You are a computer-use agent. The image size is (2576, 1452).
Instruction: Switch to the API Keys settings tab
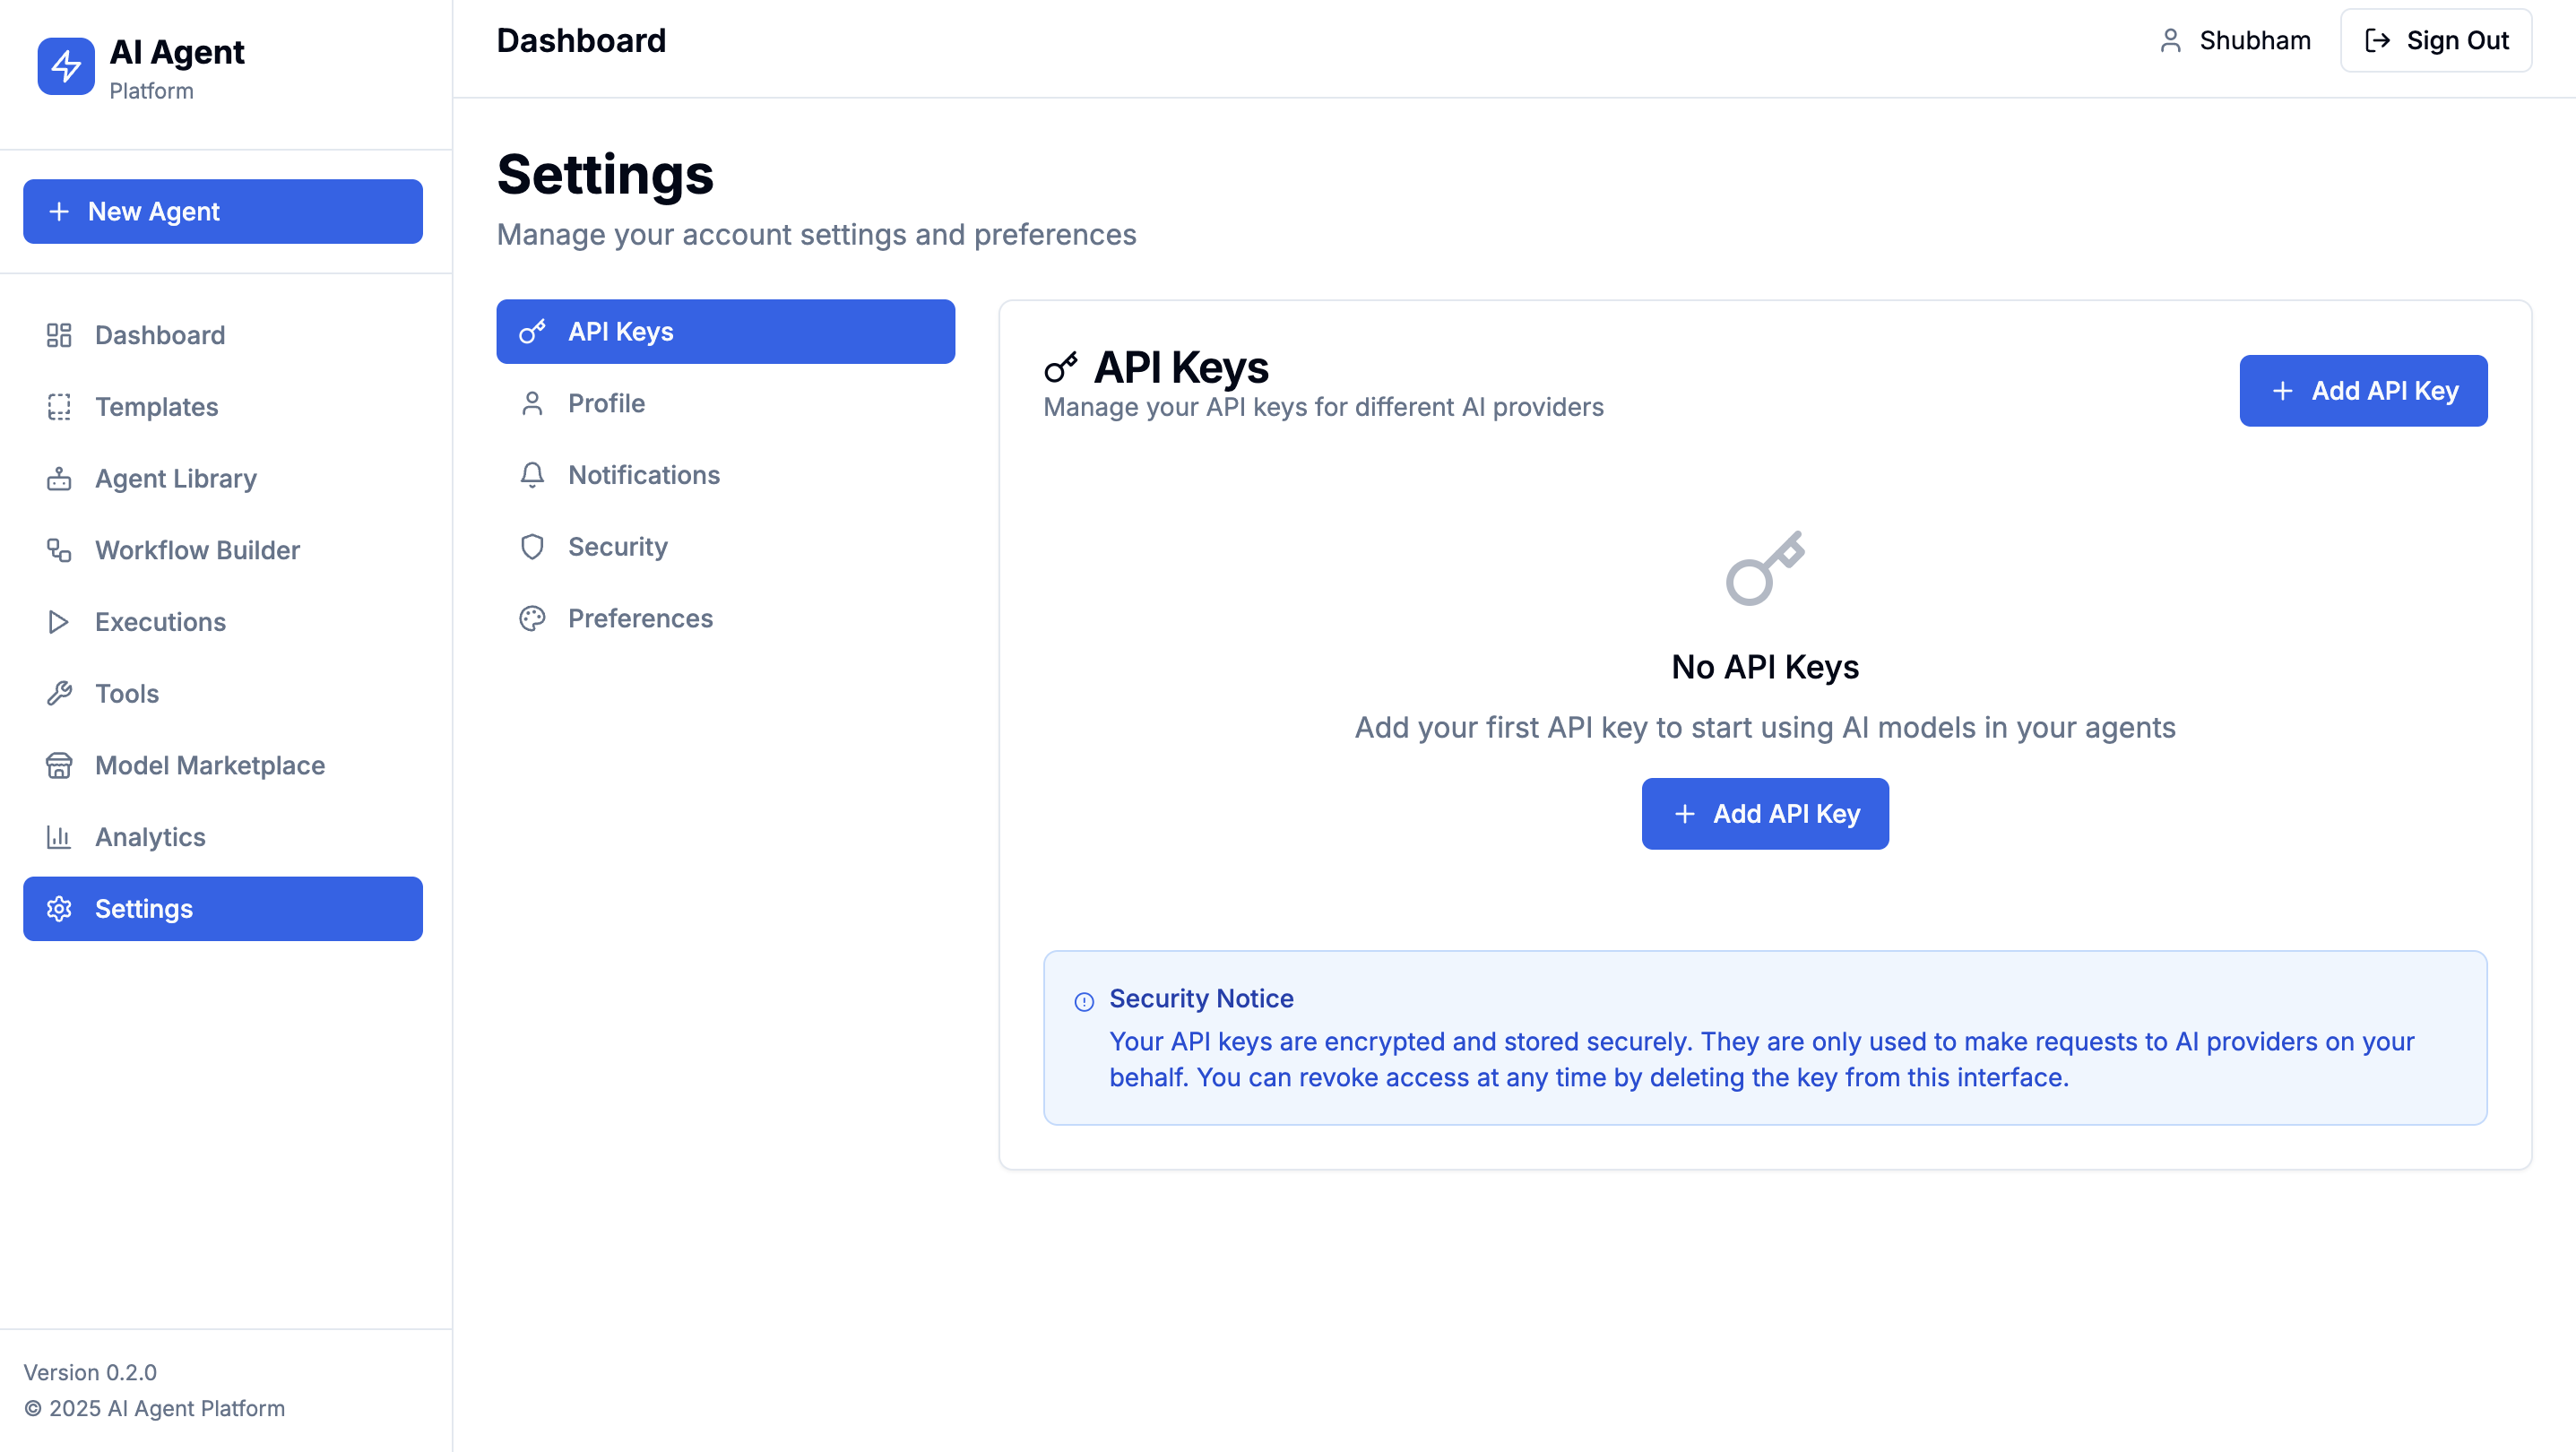pos(725,331)
